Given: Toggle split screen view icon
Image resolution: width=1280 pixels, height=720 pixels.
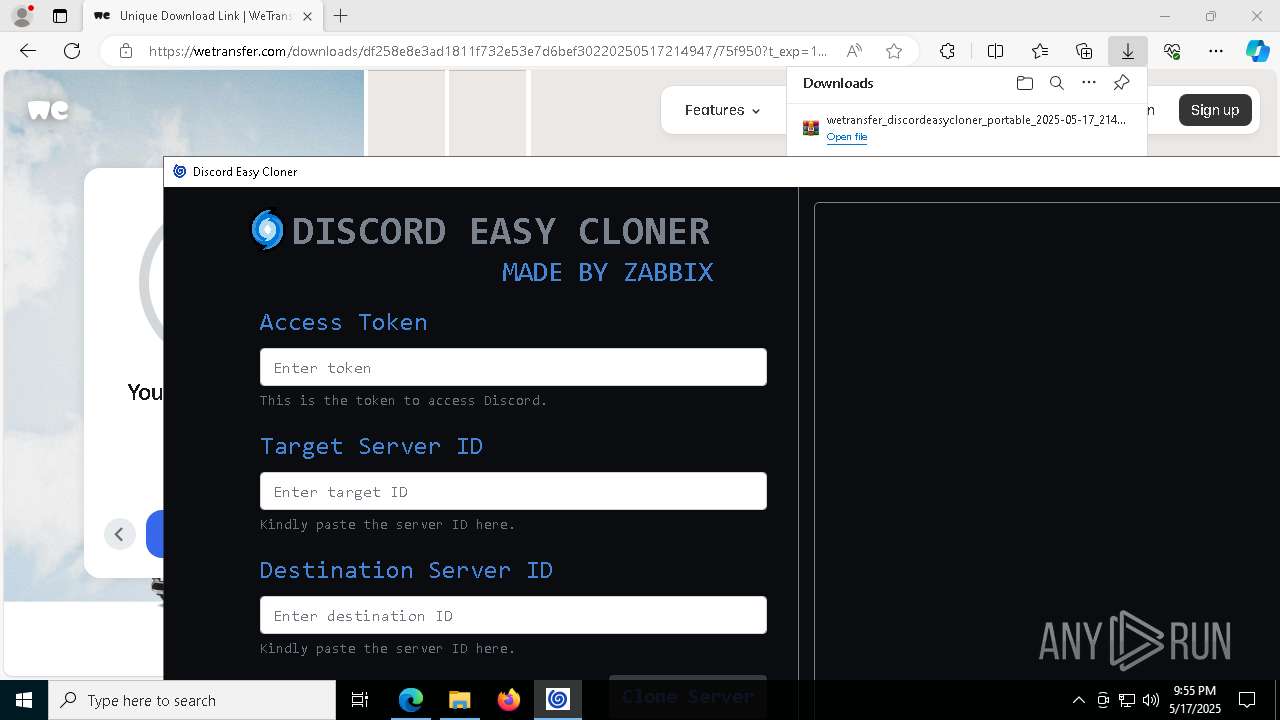Looking at the screenshot, I should tap(995, 51).
